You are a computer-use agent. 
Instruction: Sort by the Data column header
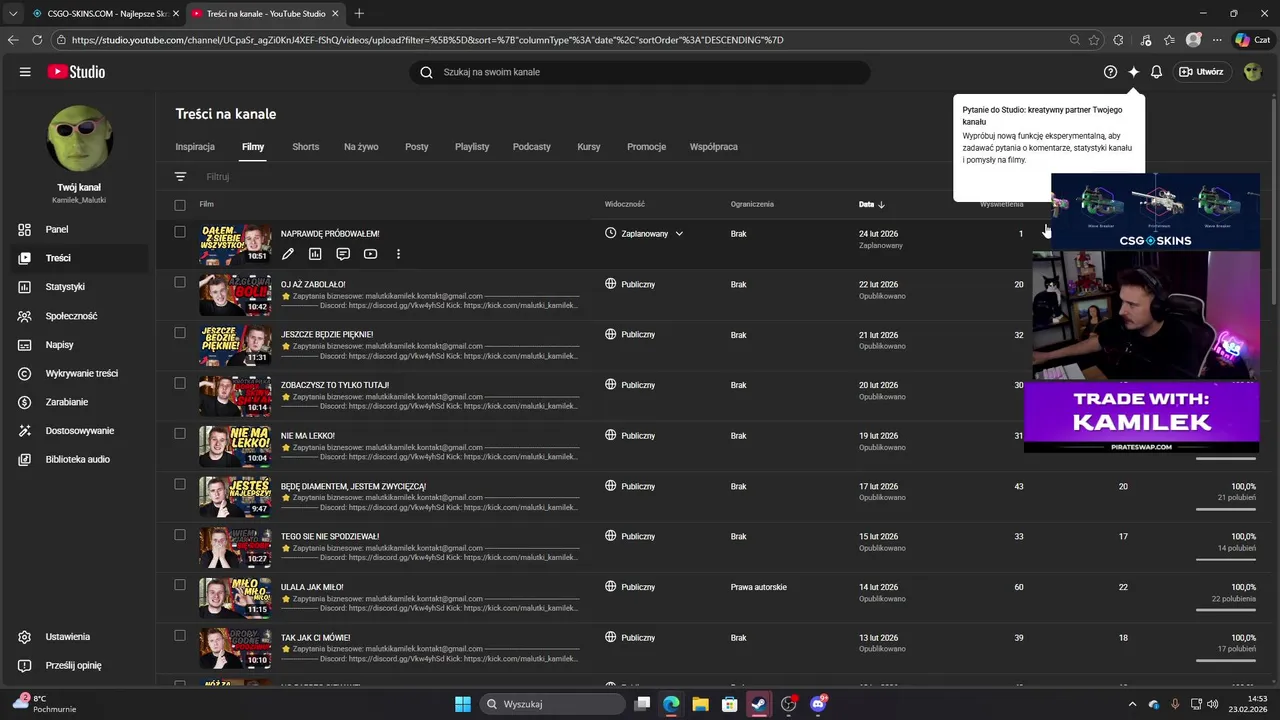(x=871, y=205)
